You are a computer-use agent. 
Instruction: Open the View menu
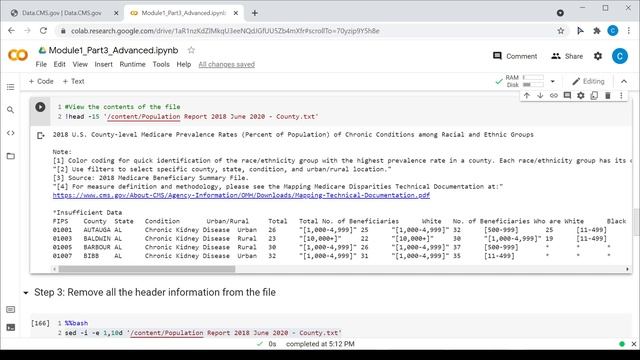80,64
